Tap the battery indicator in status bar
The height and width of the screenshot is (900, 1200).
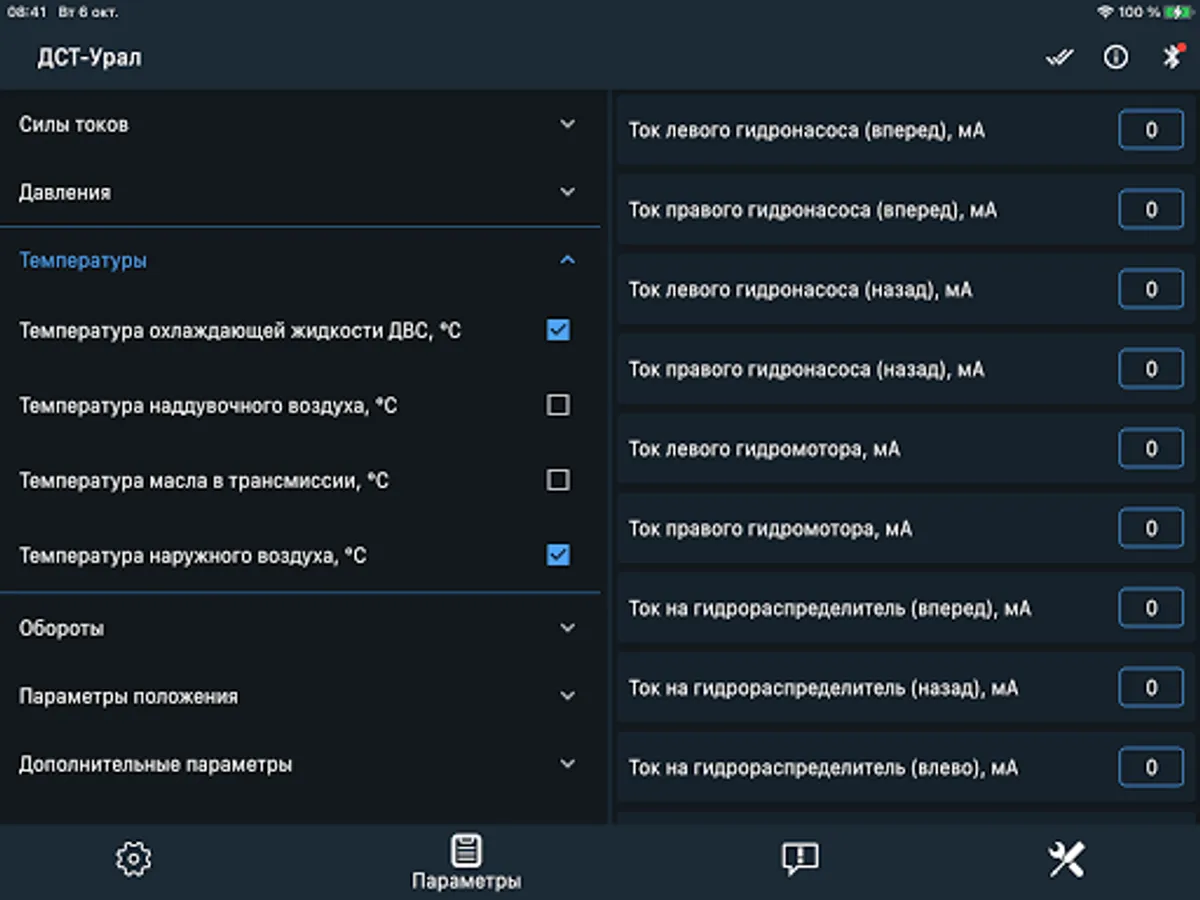tap(1176, 12)
